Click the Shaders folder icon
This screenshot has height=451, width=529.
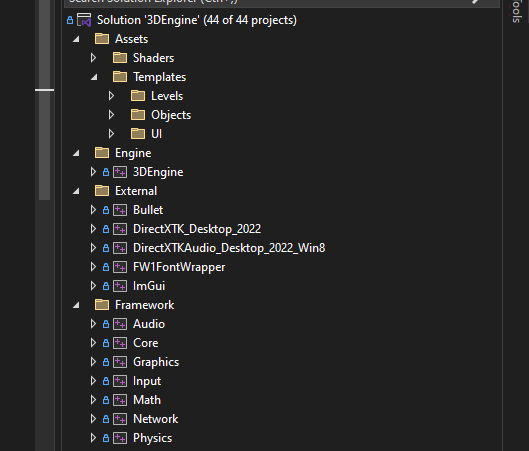(120, 58)
